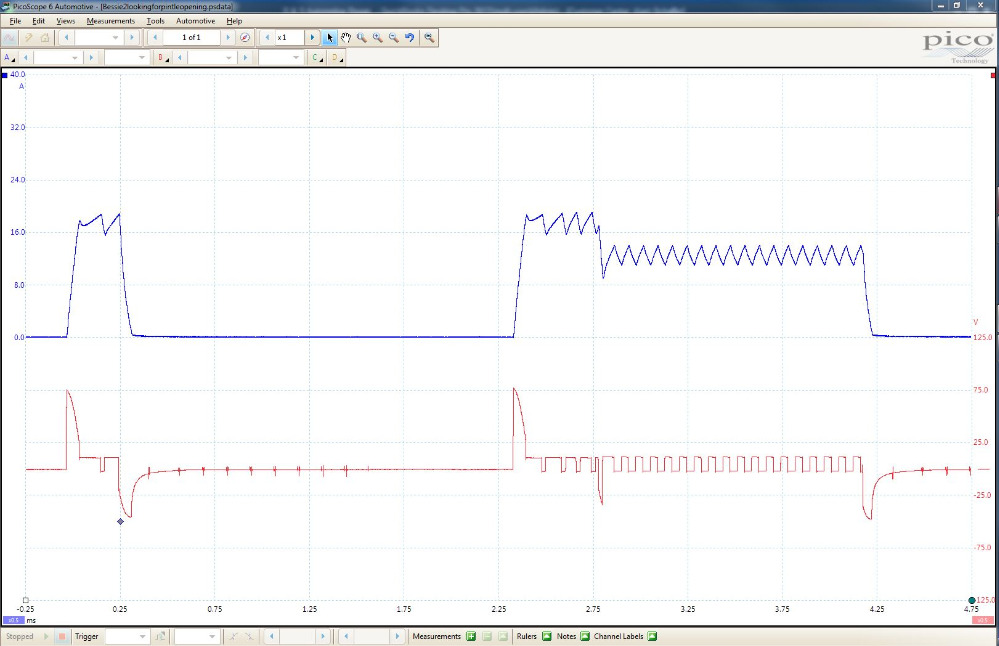Increase the pre-trigger percentage
999x646 pixels.
click(398, 636)
